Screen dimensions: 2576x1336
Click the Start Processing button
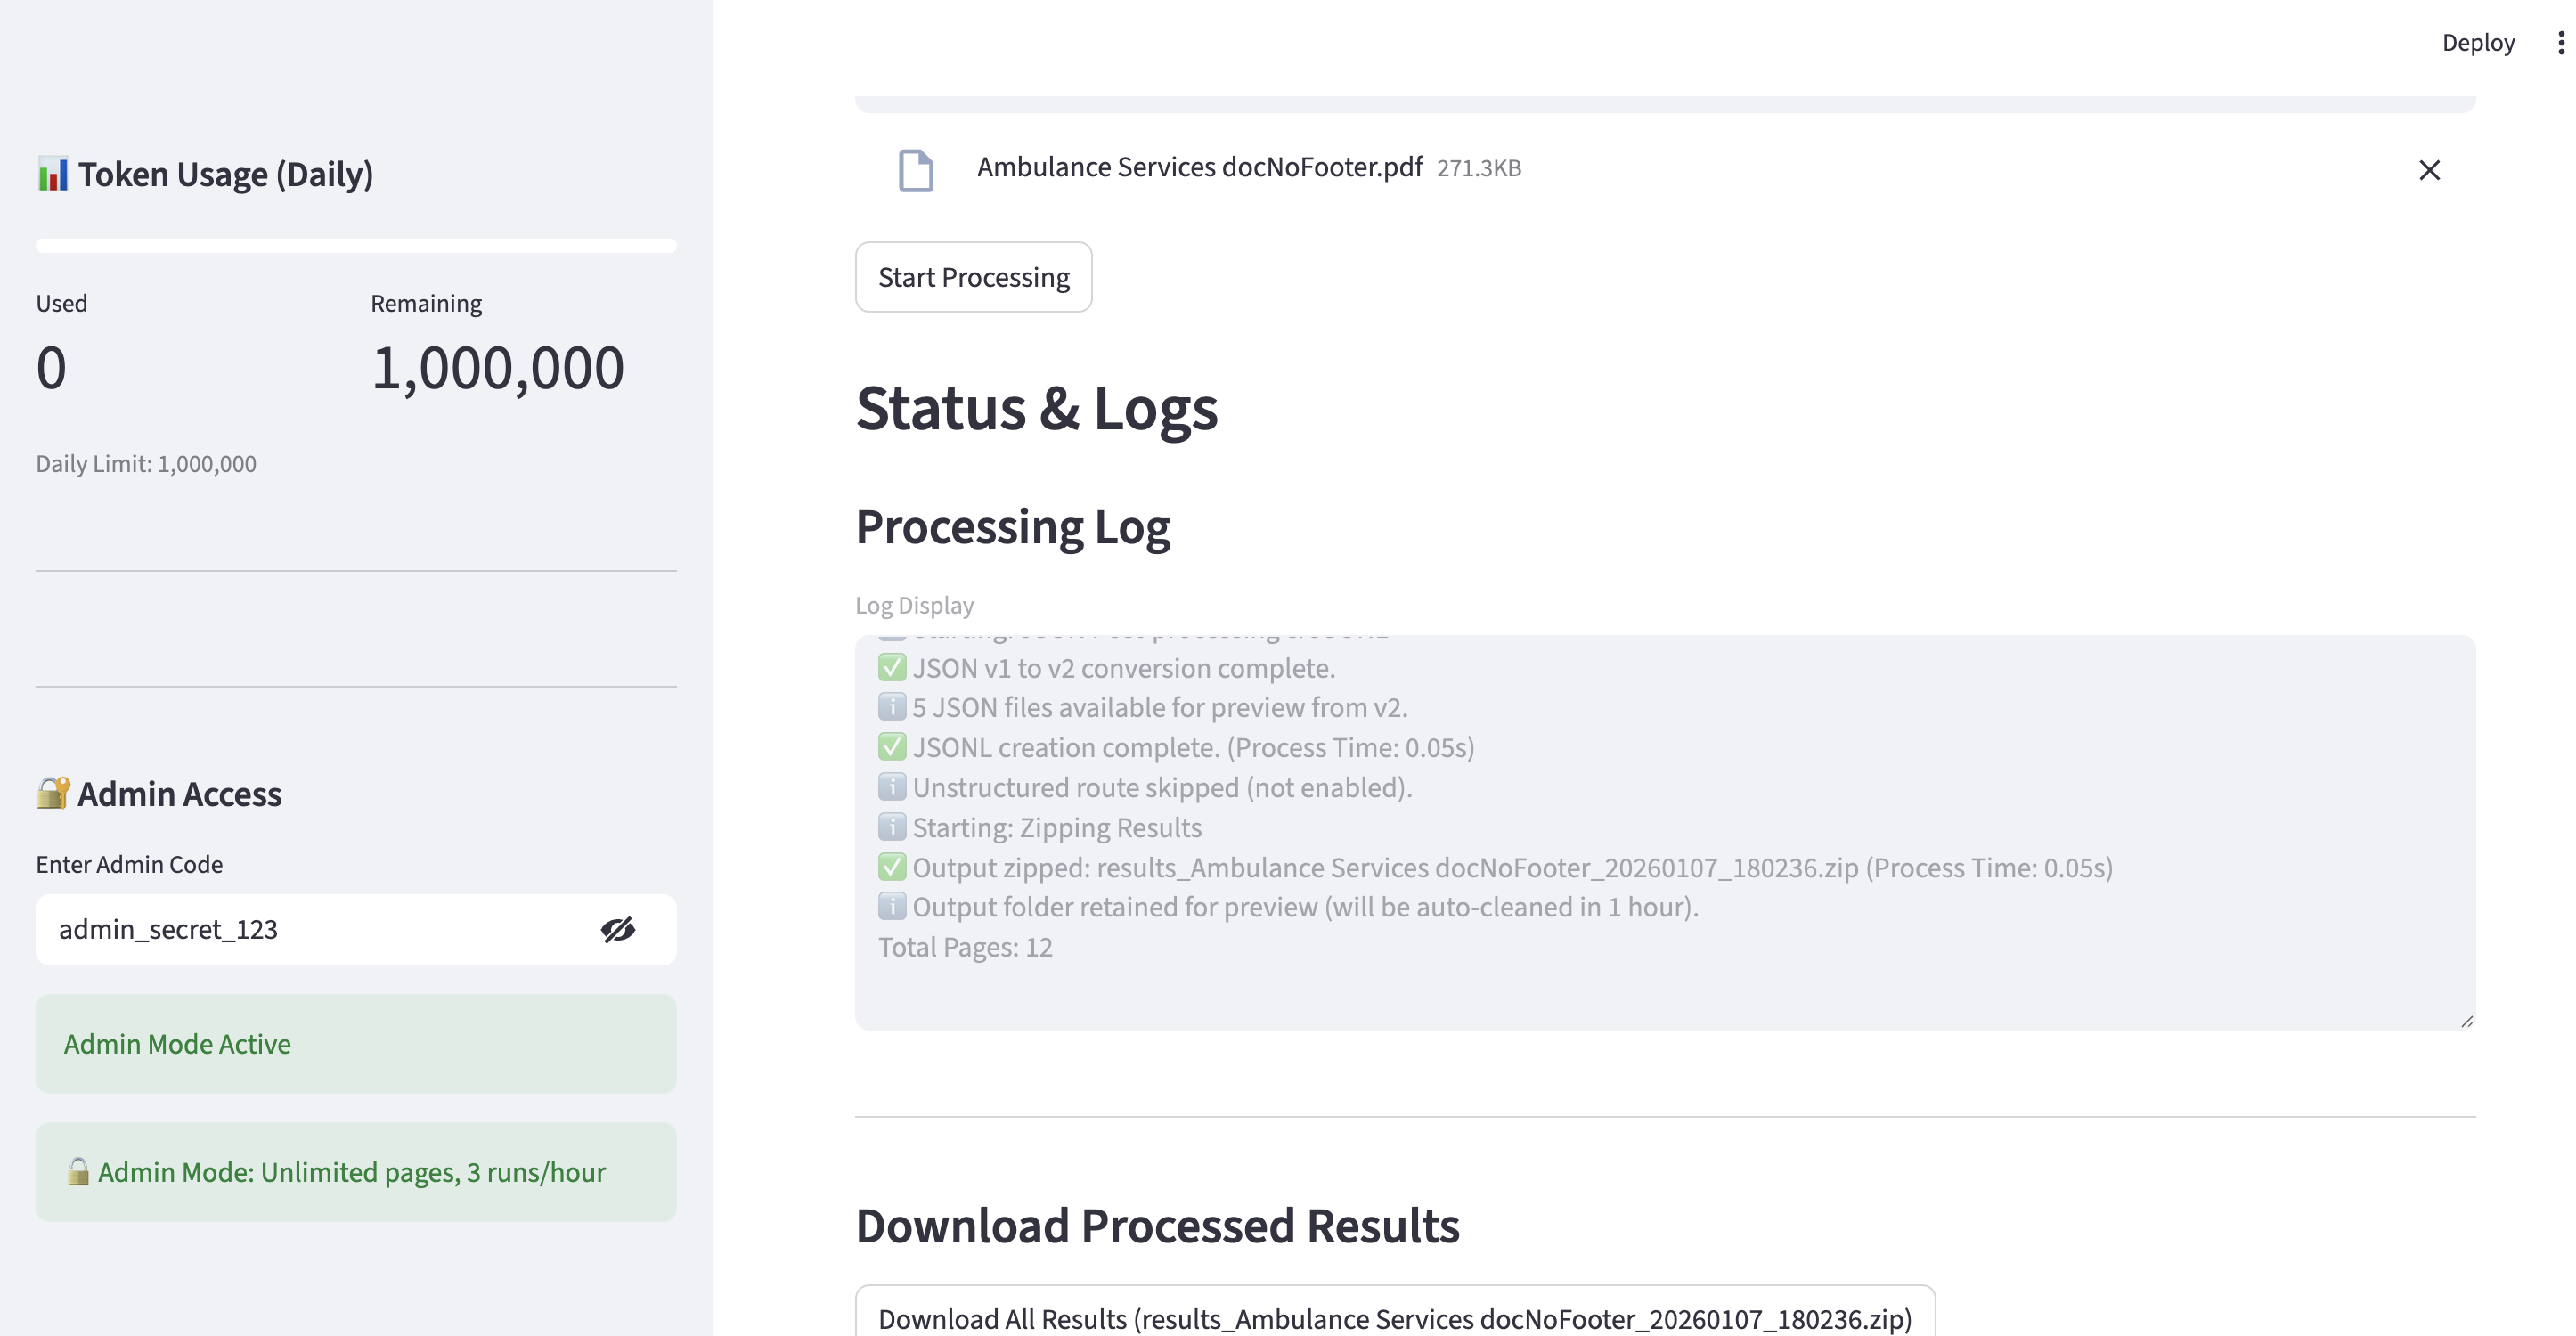(973, 277)
